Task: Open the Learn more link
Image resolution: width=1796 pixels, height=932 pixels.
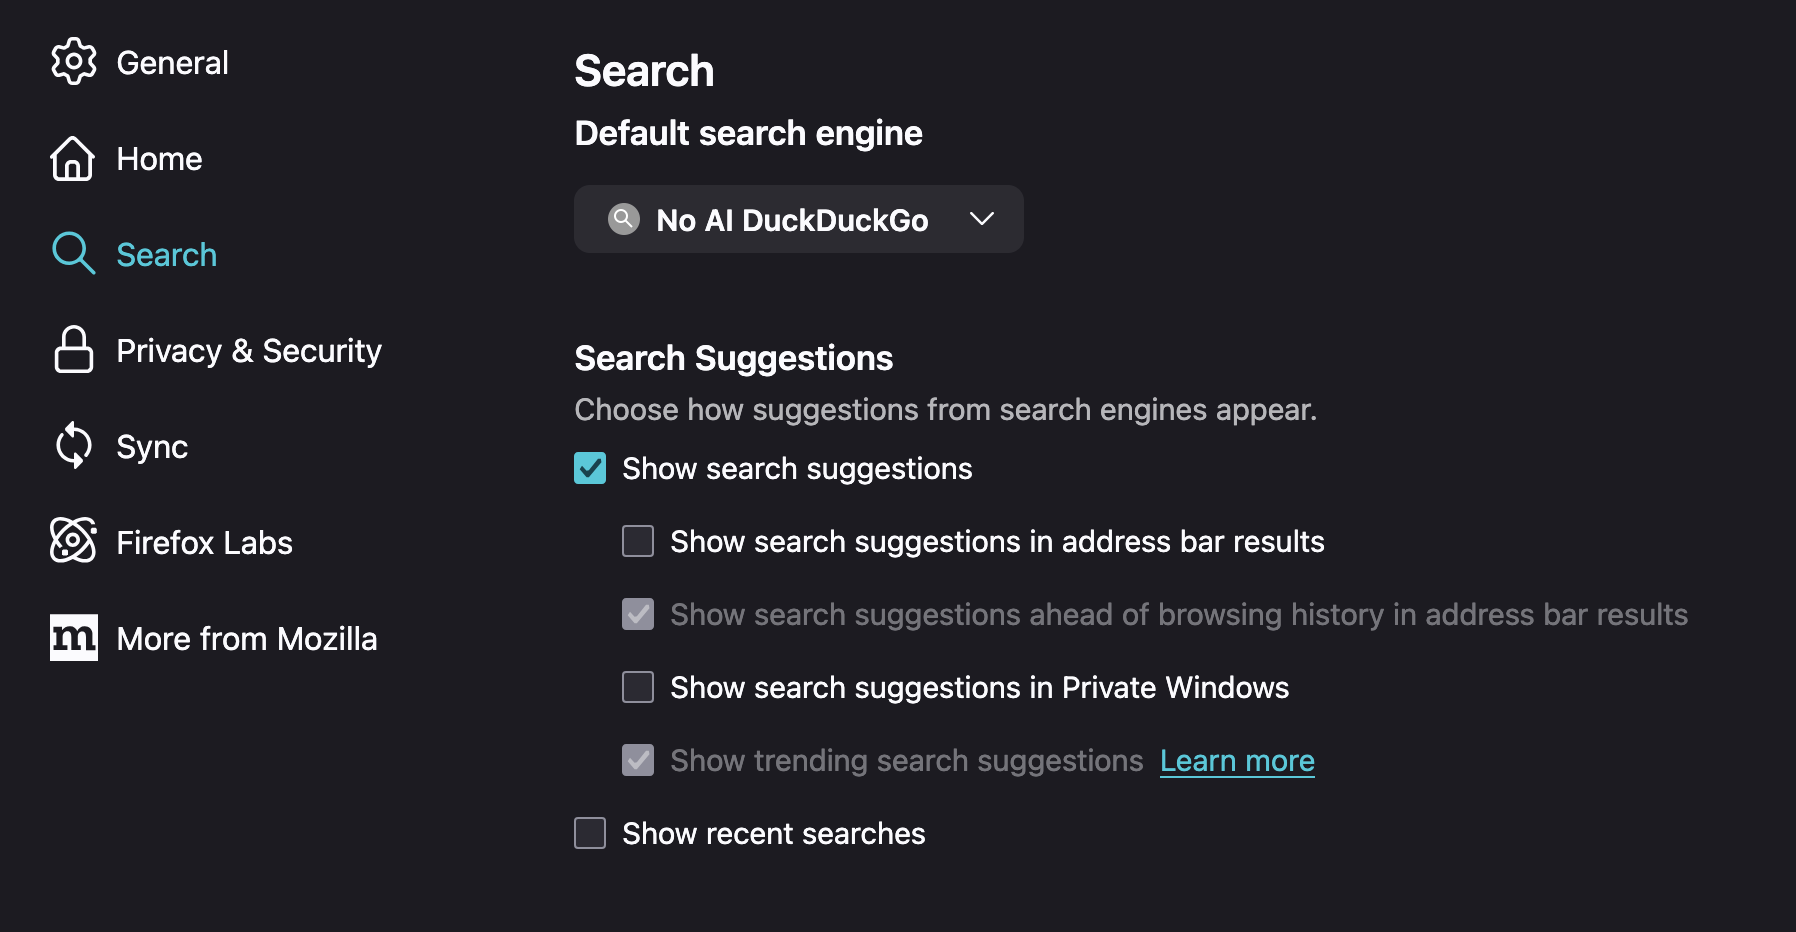Action: 1237,761
